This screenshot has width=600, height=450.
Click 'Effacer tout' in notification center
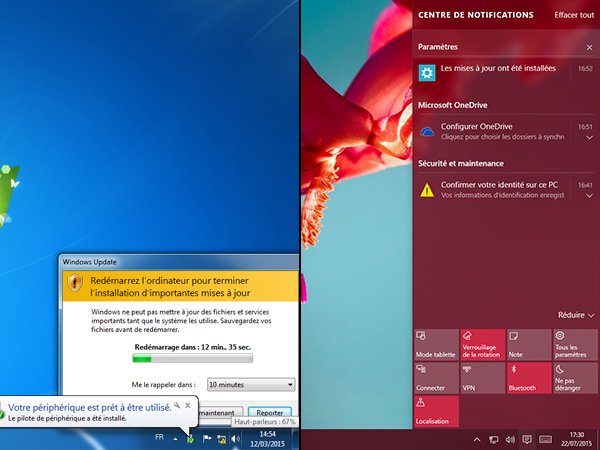click(574, 15)
